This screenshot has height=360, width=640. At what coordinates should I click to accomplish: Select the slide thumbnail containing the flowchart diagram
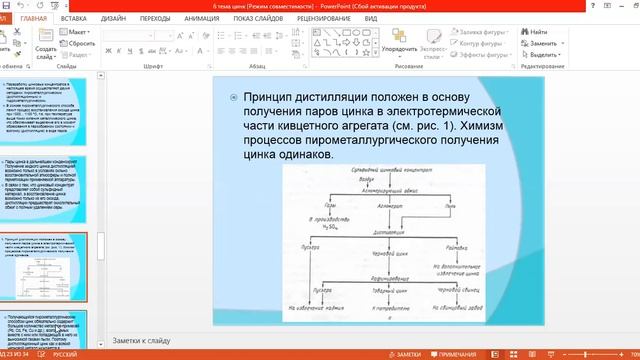43,267
